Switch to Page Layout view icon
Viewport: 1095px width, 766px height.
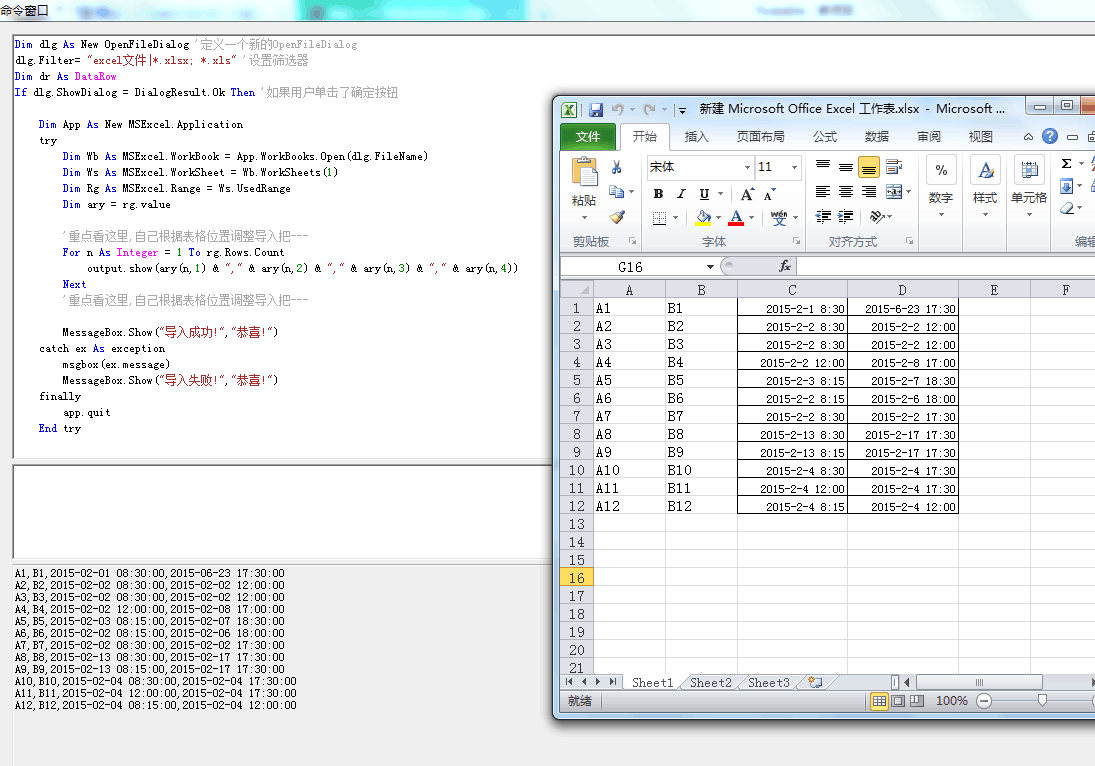pos(898,701)
